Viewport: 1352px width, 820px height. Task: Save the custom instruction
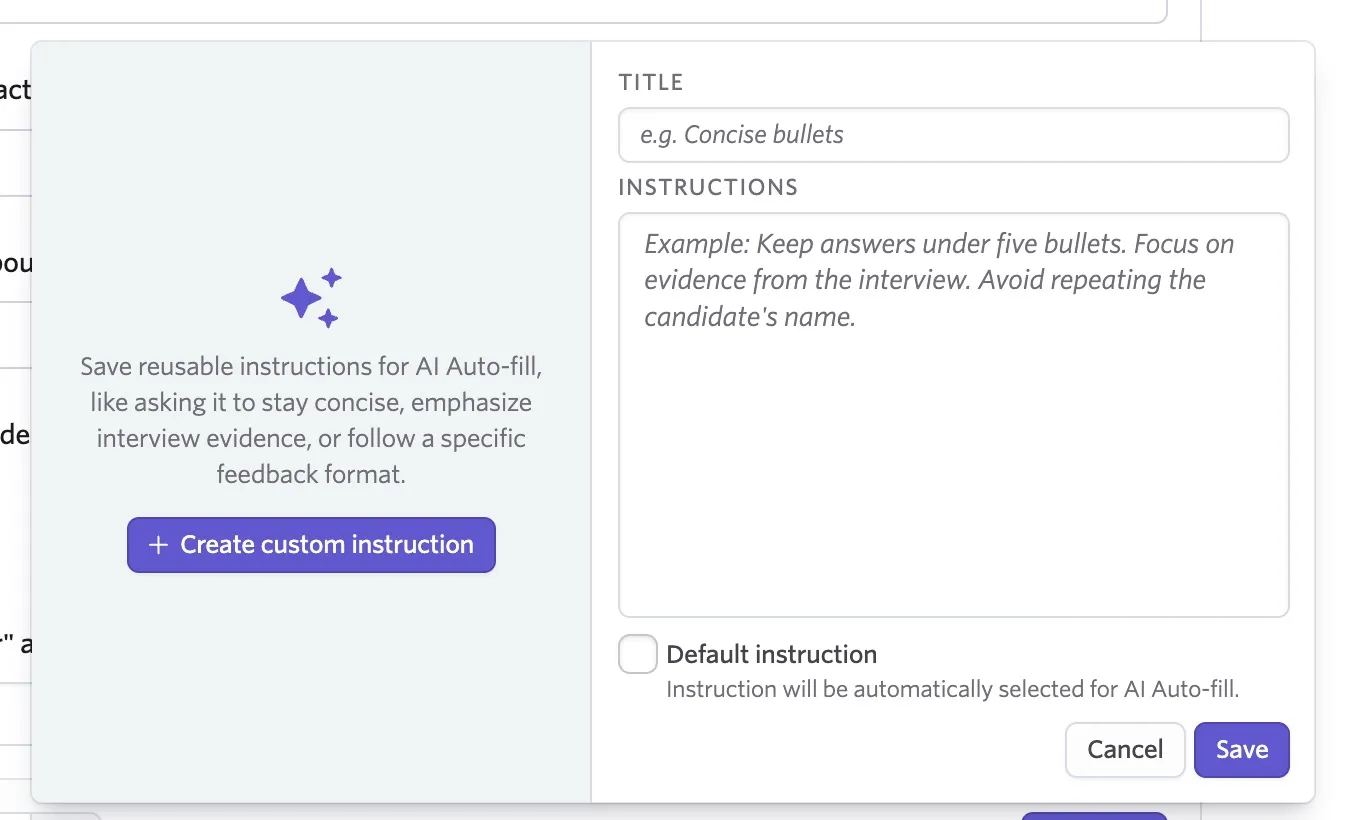click(x=1242, y=750)
